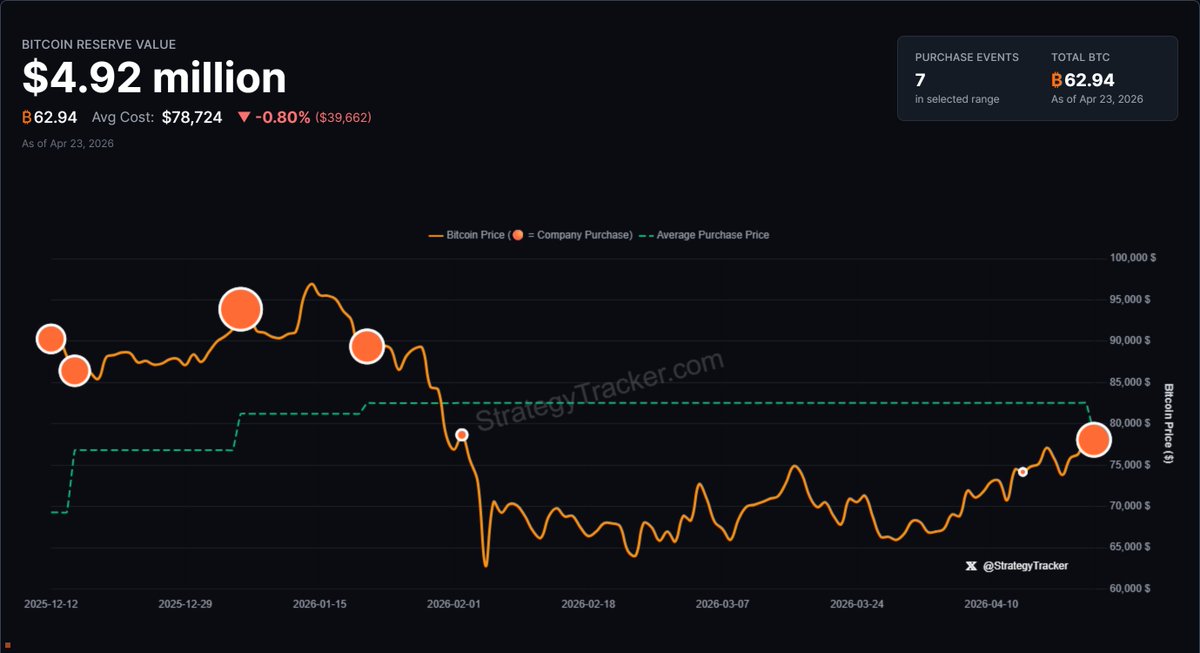Click the $4.92 million reserve value
The image size is (1200, 653).
154,78
